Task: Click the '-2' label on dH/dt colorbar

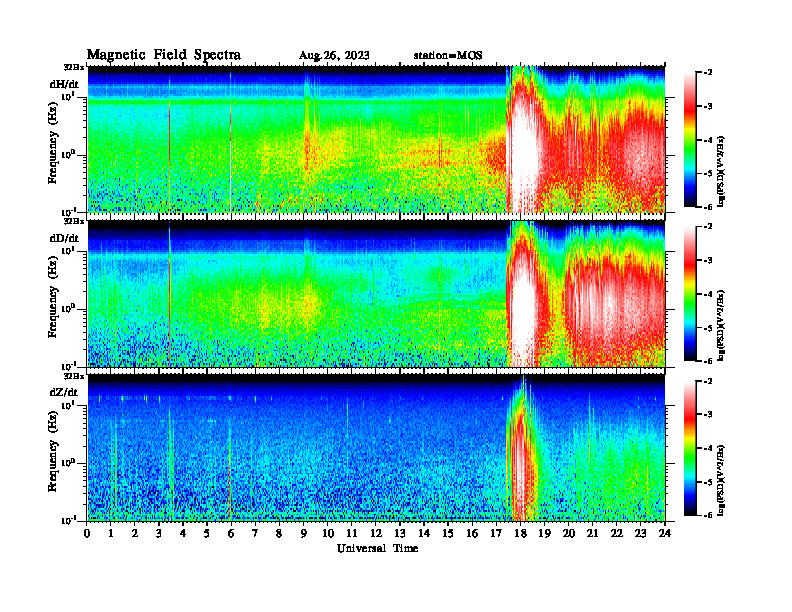Action: tap(706, 73)
